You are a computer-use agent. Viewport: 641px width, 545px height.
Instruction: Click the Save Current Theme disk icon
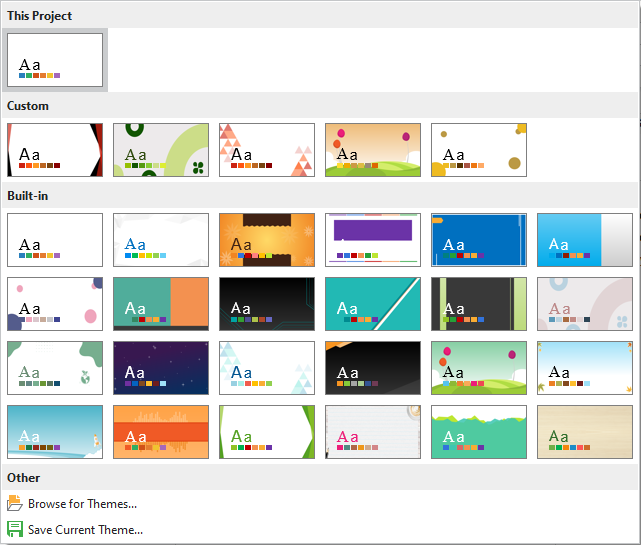(x=15, y=530)
